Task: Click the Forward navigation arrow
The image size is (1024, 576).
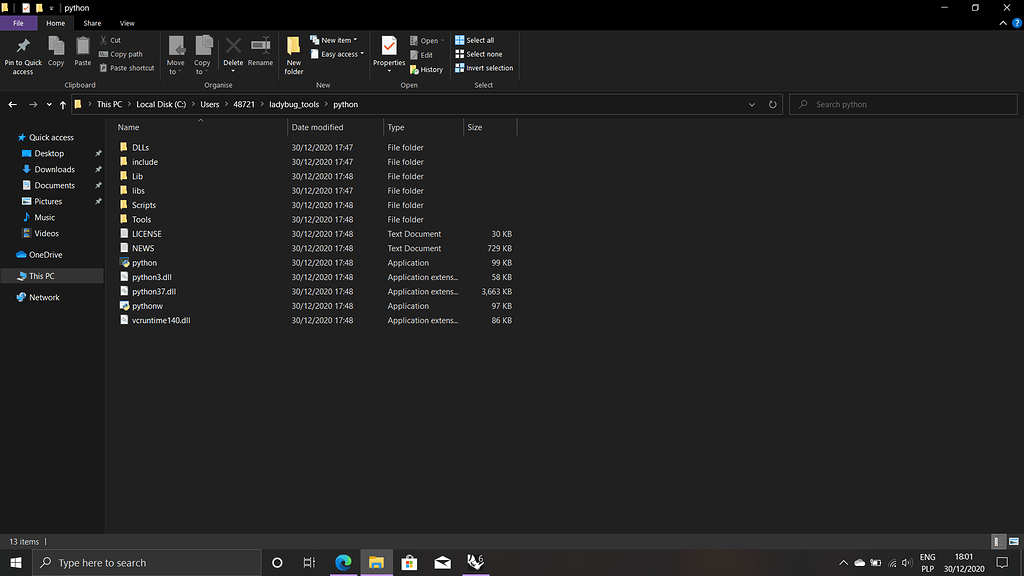Action: 33,104
